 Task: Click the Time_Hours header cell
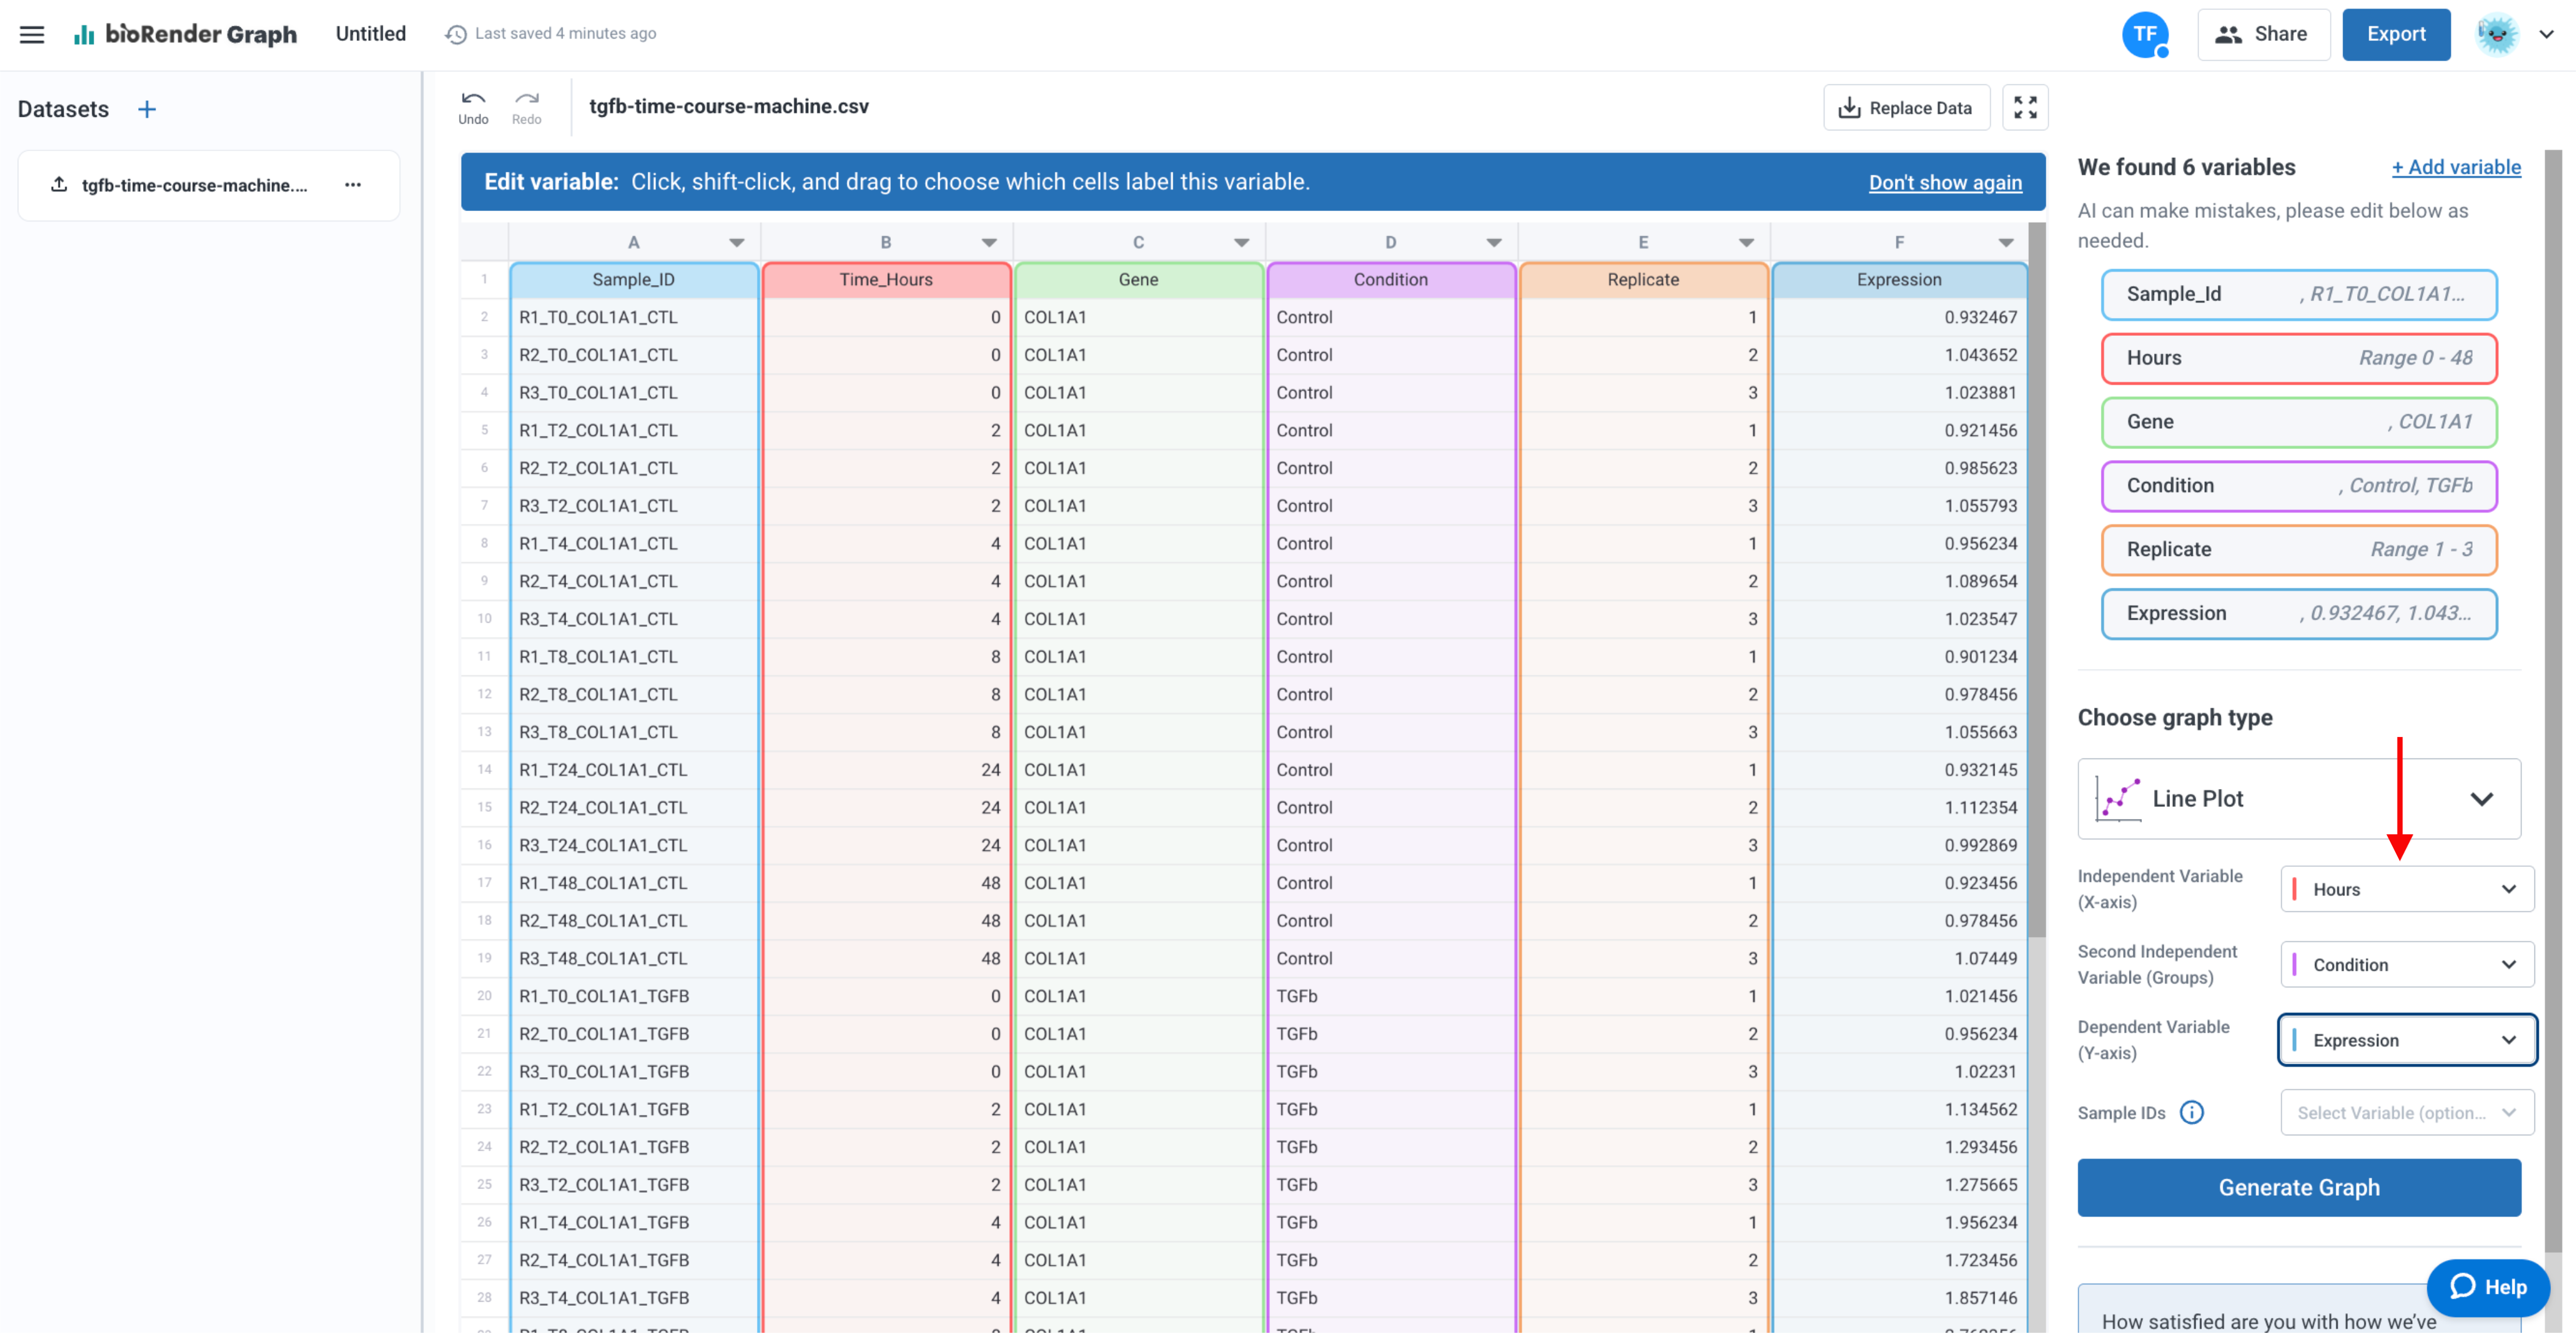[x=886, y=280]
